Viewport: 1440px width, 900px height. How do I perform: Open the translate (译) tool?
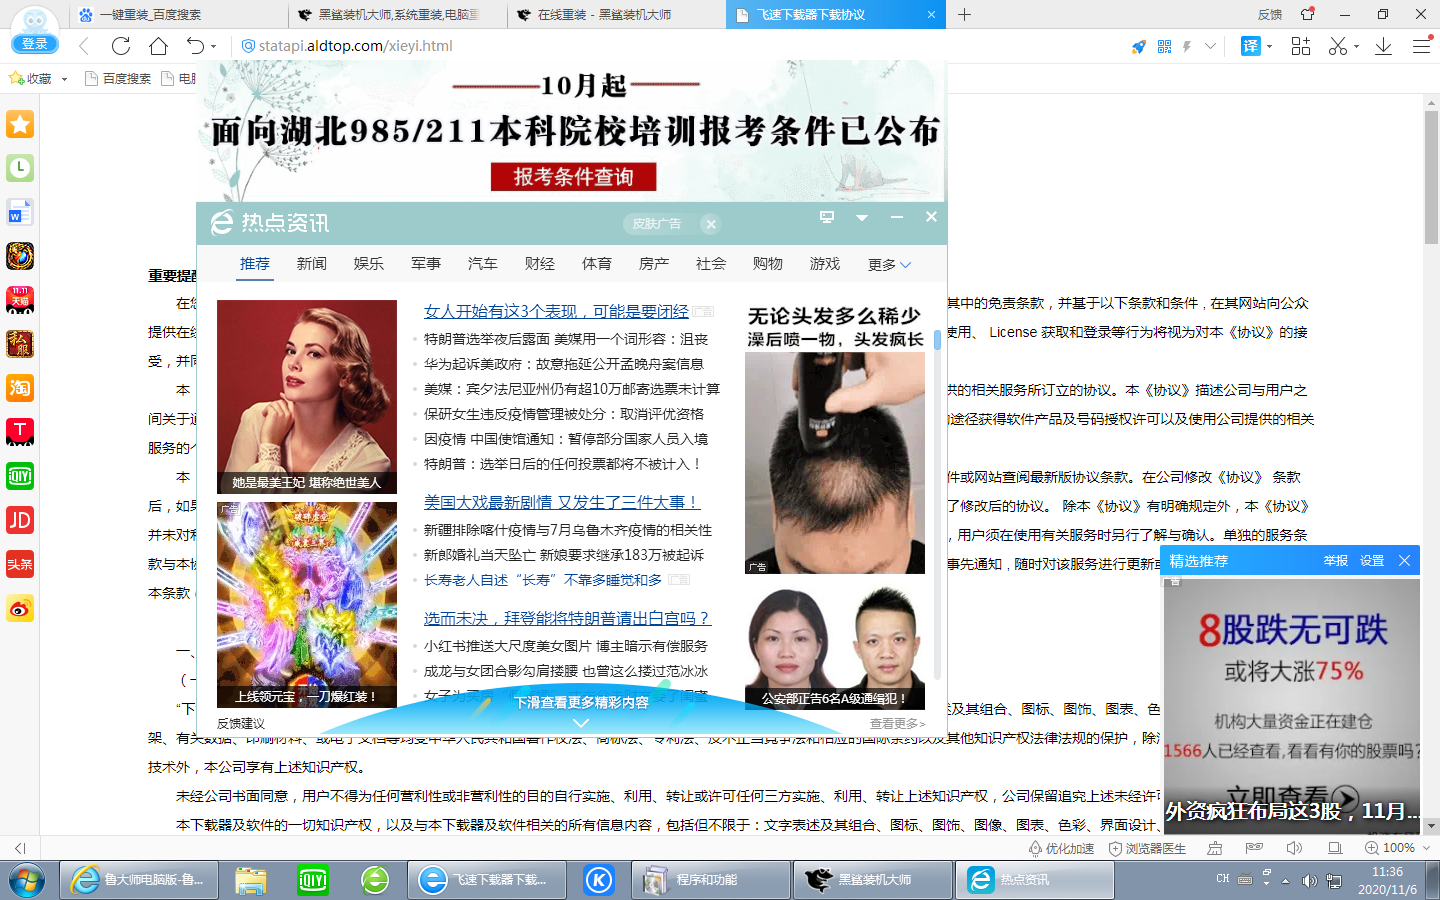click(1251, 46)
